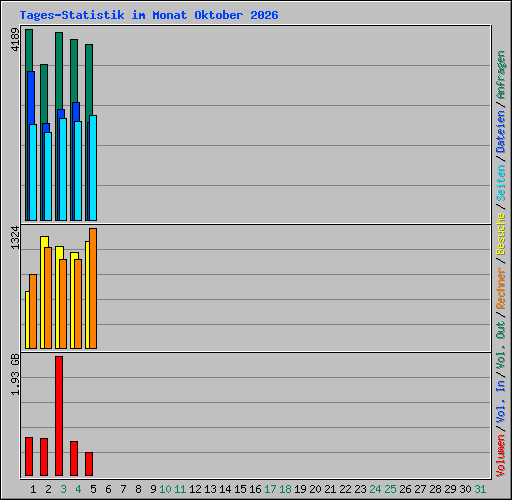Screen dimensions: 512x500
Task: Click day 2 on the x-axis
Action: [x=48, y=489]
